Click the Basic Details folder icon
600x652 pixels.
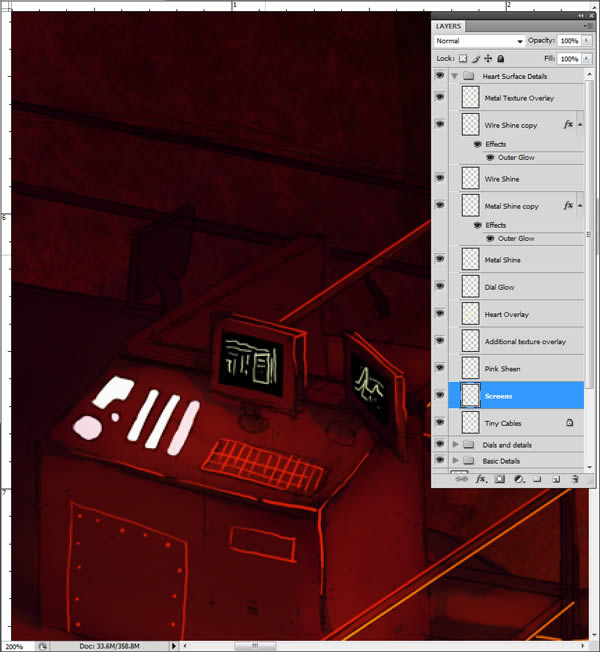[x=469, y=460]
